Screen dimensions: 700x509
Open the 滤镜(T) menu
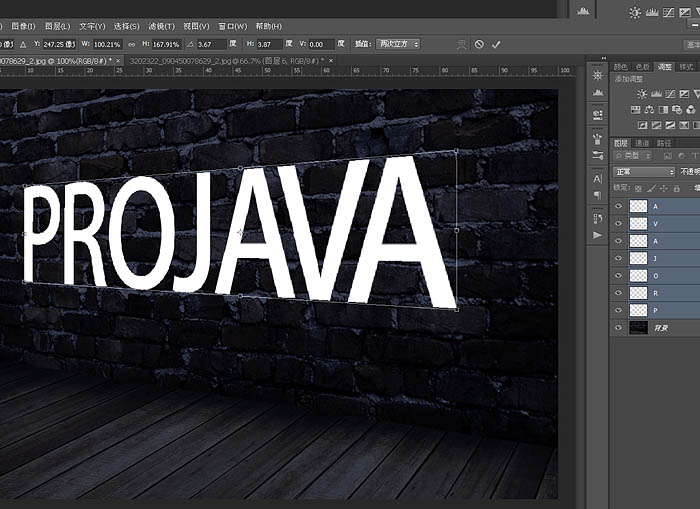pyautogui.click(x=160, y=26)
